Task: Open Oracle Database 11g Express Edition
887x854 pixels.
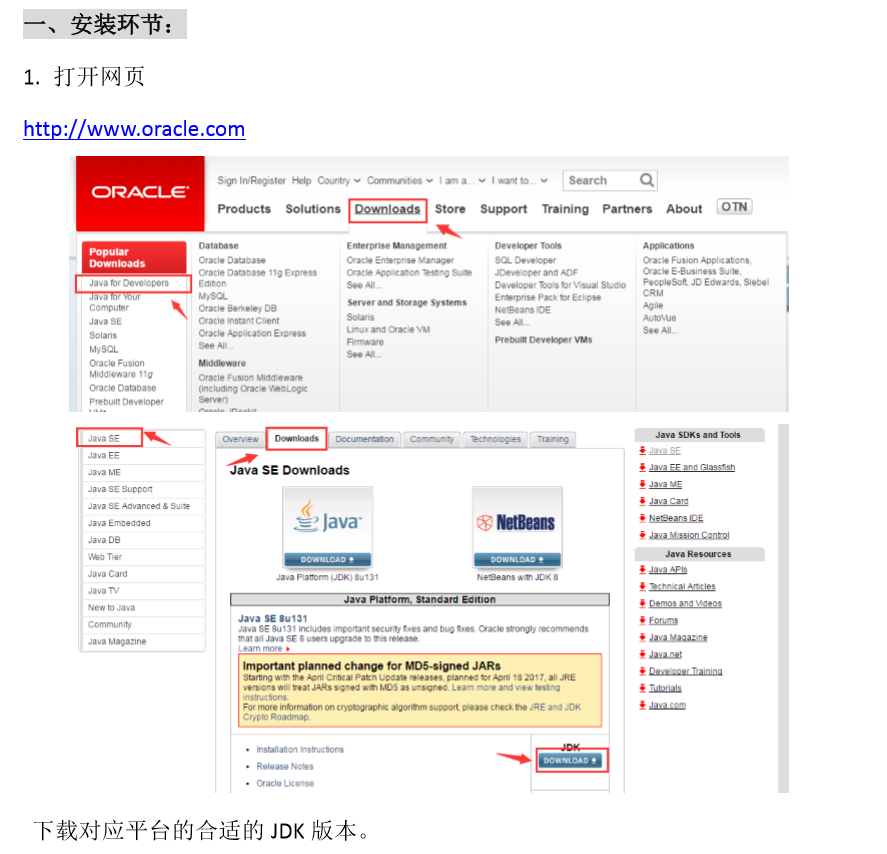Action: (x=257, y=278)
